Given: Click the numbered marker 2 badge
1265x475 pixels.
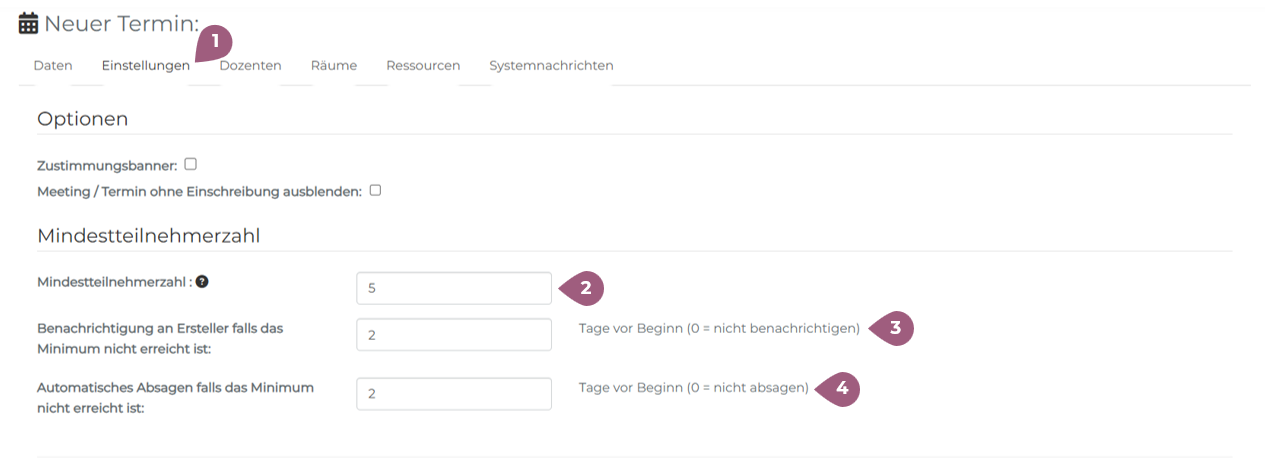Looking at the screenshot, I should coord(584,288).
